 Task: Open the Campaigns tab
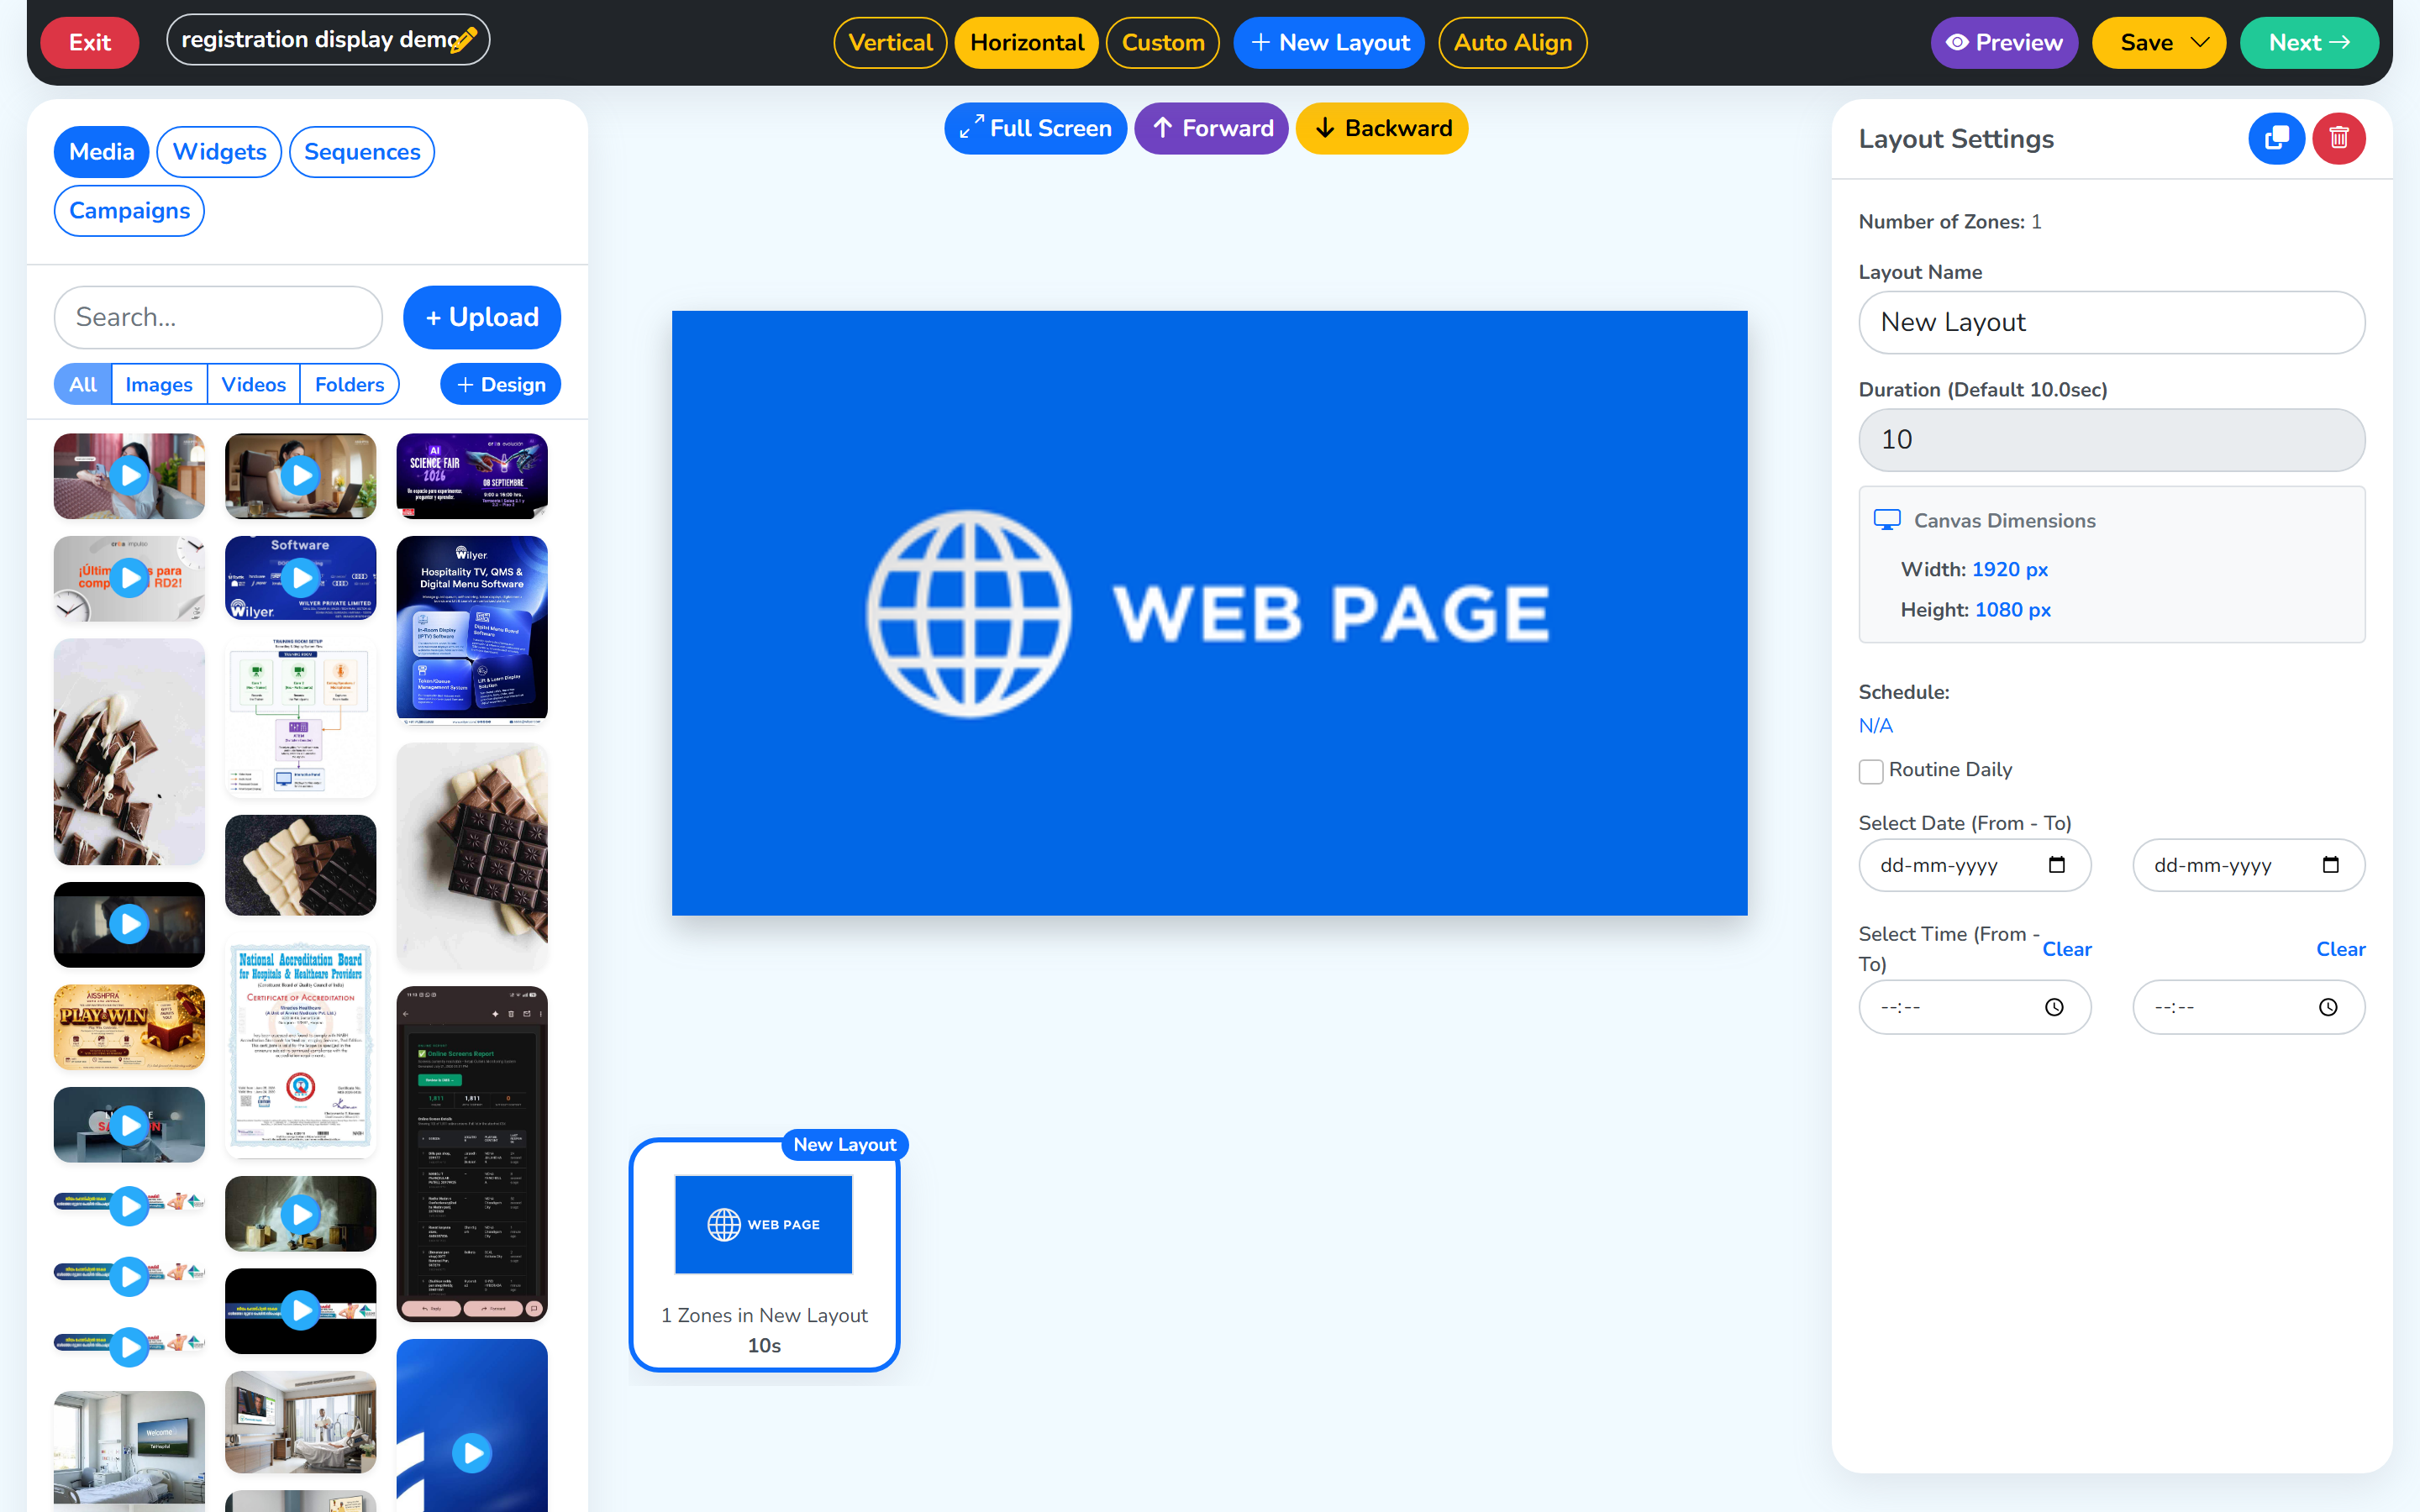pyautogui.click(x=129, y=211)
